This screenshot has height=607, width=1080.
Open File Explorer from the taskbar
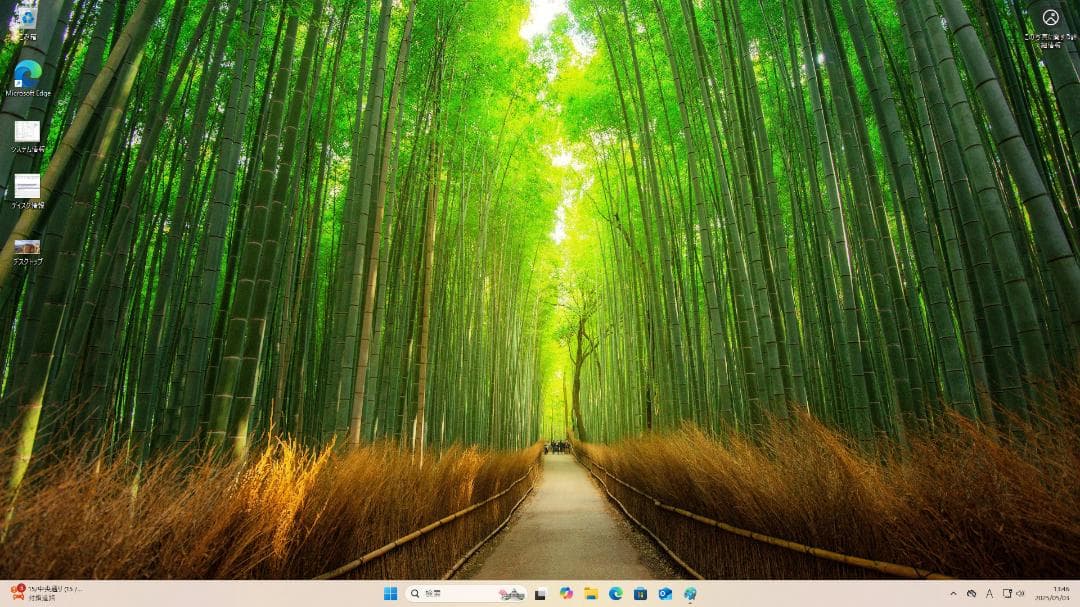coord(591,591)
